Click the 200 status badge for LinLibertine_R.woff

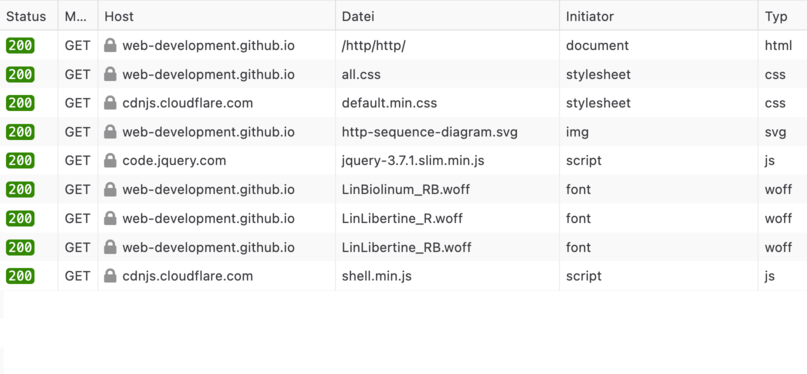20,218
